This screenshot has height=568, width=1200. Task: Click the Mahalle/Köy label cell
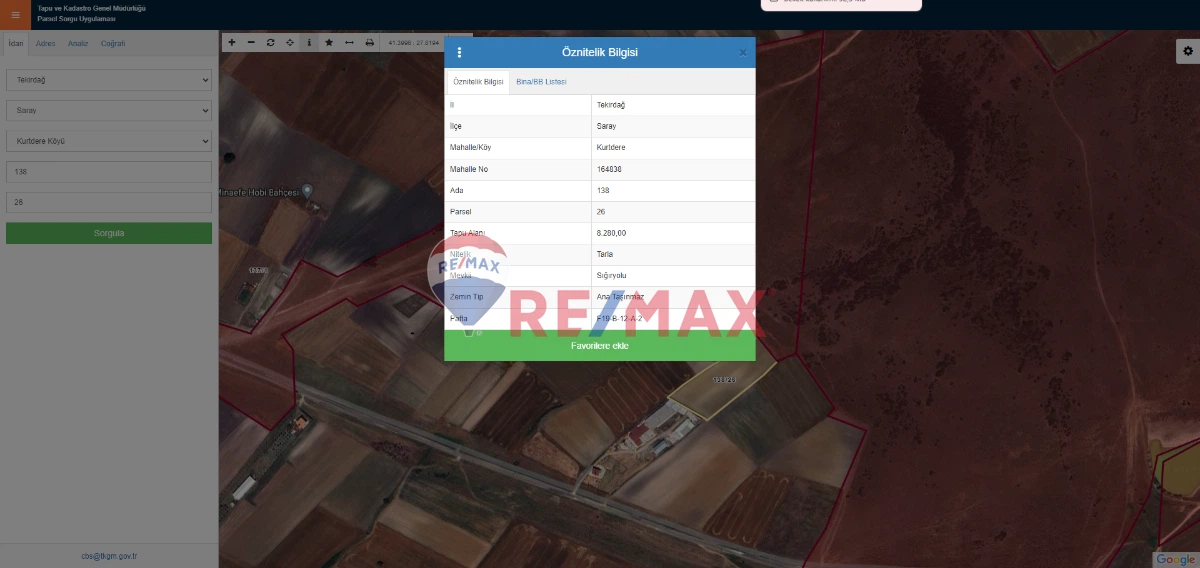(x=518, y=148)
